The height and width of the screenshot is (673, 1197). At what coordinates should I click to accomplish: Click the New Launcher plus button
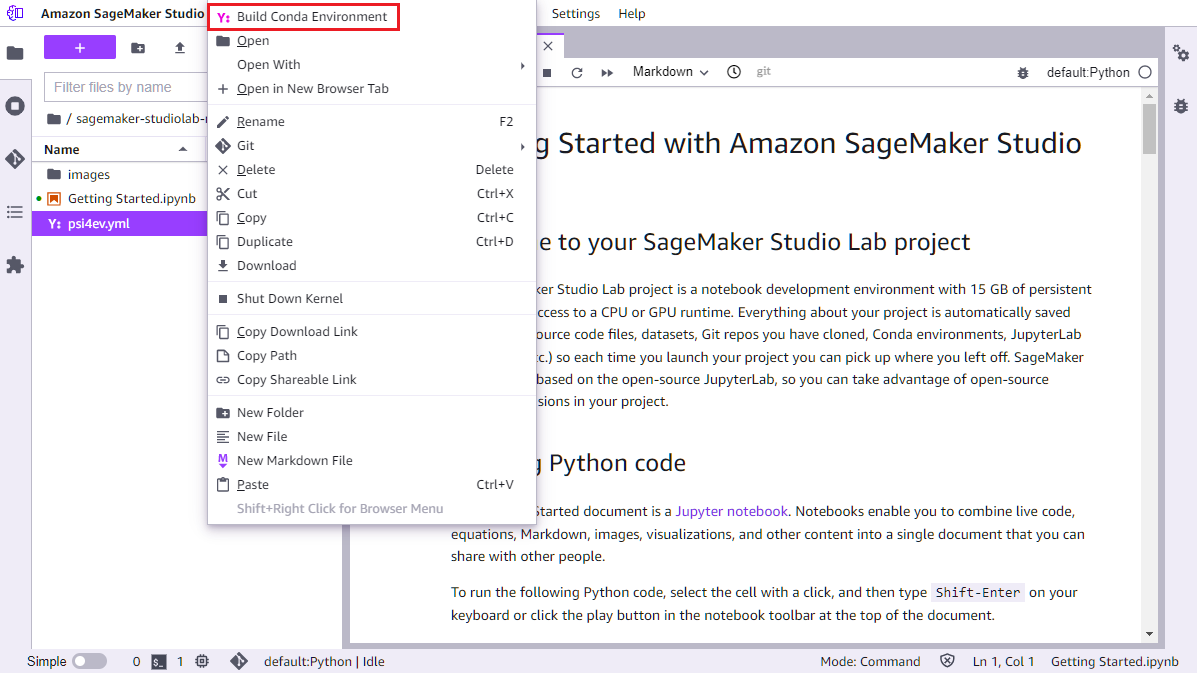coord(79,47)
